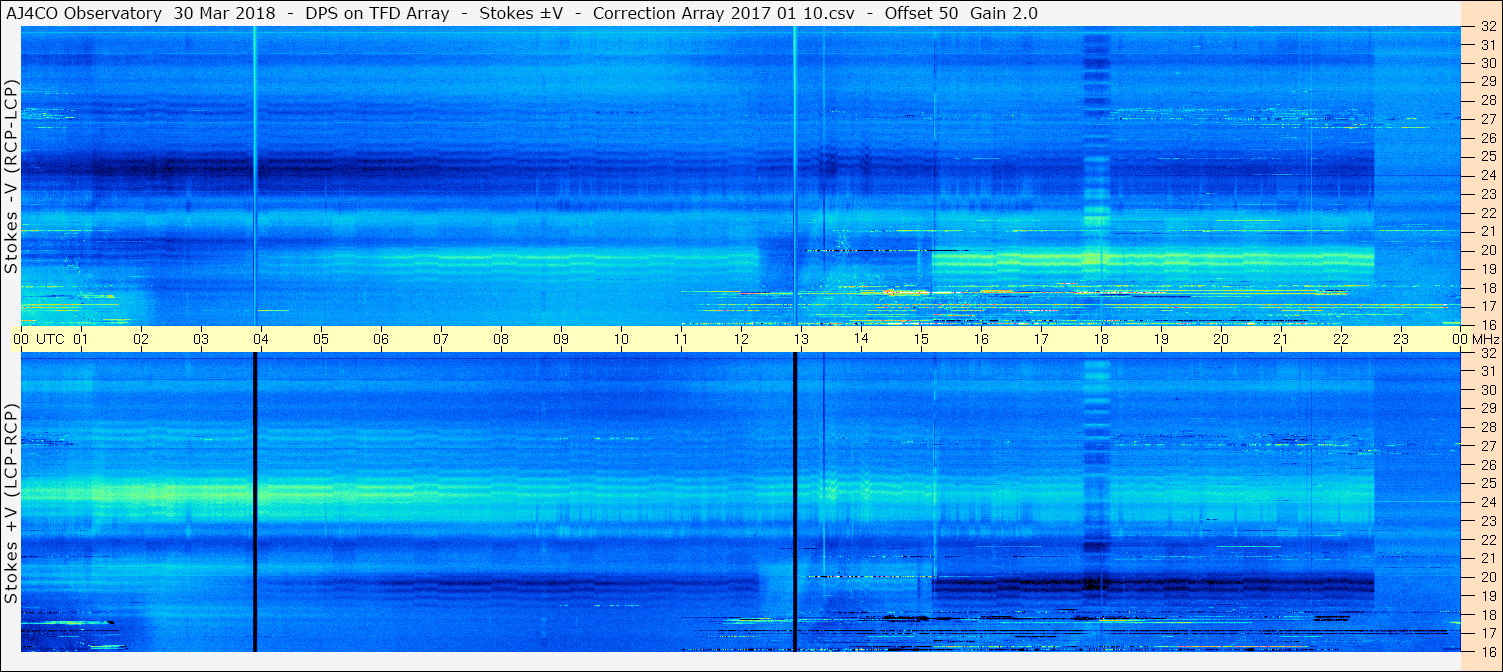Click the black data-gap bar near 04 UTC in lower panel
Viewport: 1503px width, 672px height.
tap(255, 502)
